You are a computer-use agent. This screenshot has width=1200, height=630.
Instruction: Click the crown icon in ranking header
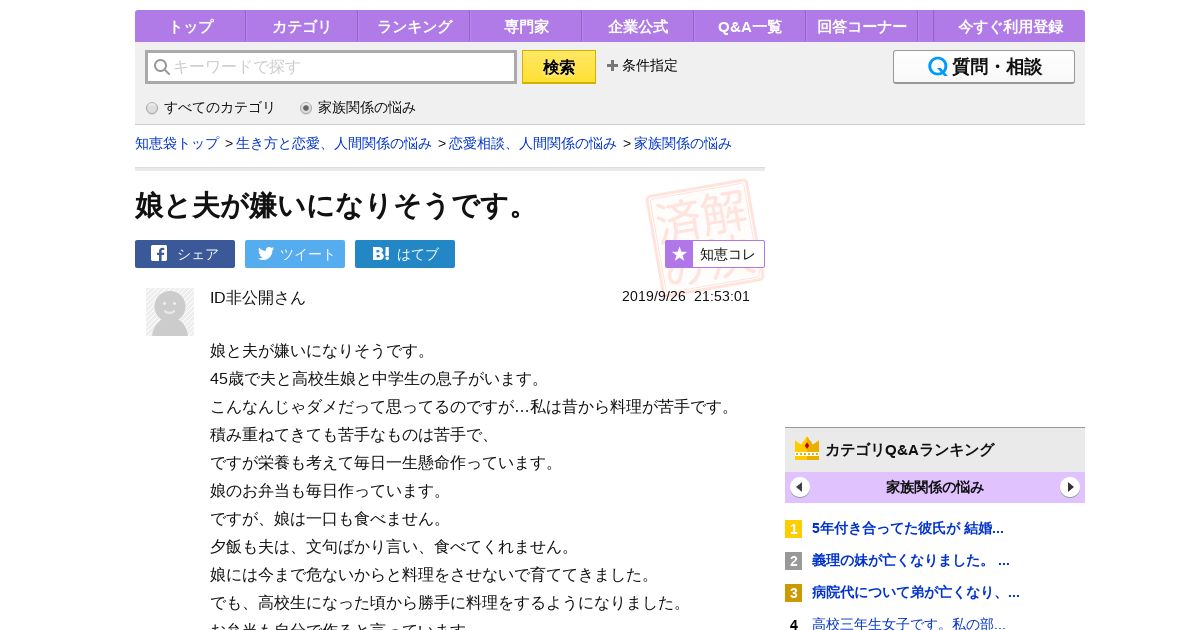(807, 449)
